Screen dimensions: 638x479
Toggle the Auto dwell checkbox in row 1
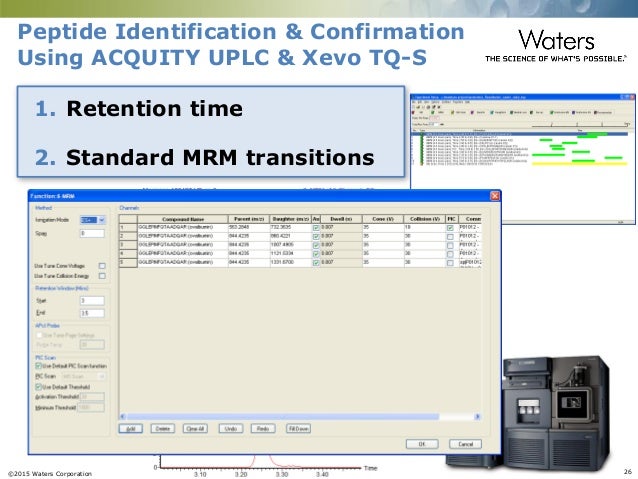pos(316,228)
